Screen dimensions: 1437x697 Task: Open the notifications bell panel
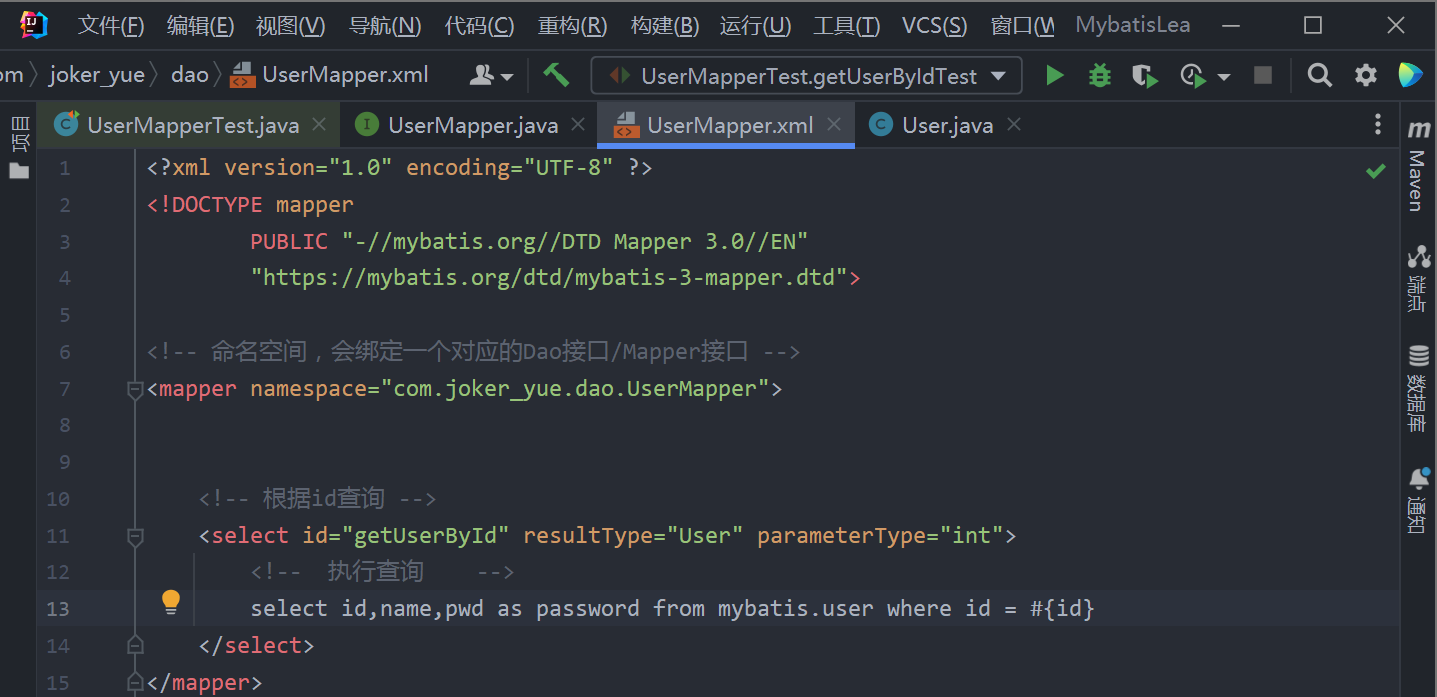1417,500
